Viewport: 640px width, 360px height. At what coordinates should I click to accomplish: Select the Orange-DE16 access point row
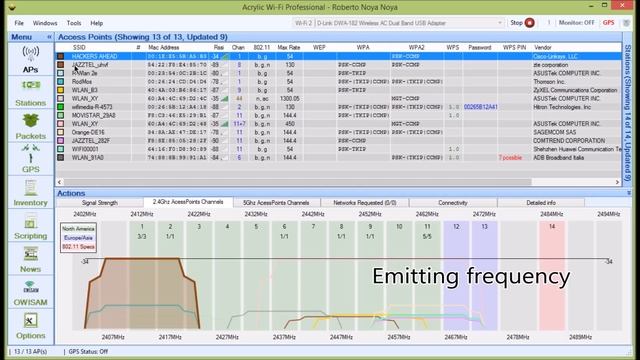click(338, 132)
